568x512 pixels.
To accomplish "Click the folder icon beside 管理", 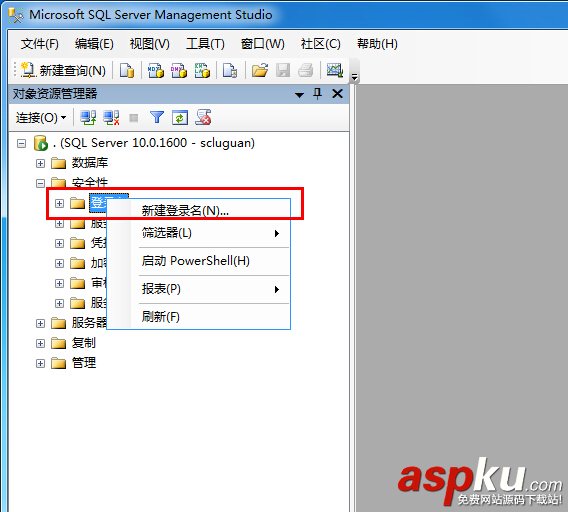I will 58,363.
